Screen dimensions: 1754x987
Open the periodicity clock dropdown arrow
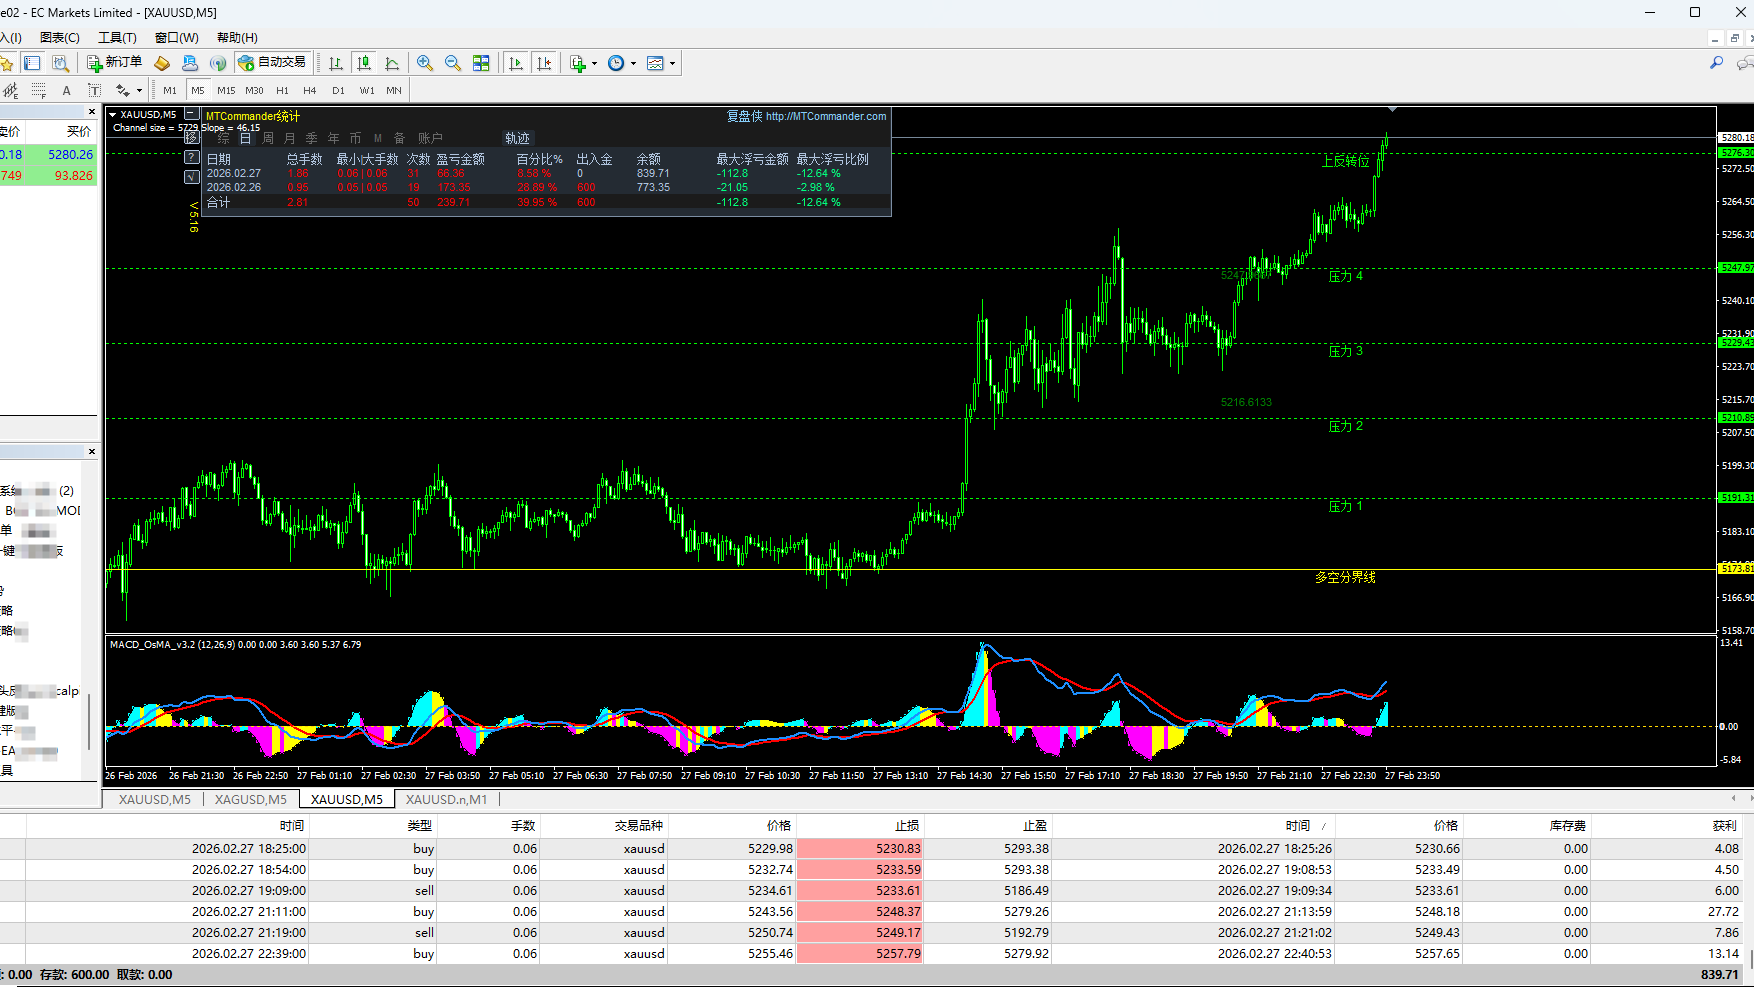[633, 63]
